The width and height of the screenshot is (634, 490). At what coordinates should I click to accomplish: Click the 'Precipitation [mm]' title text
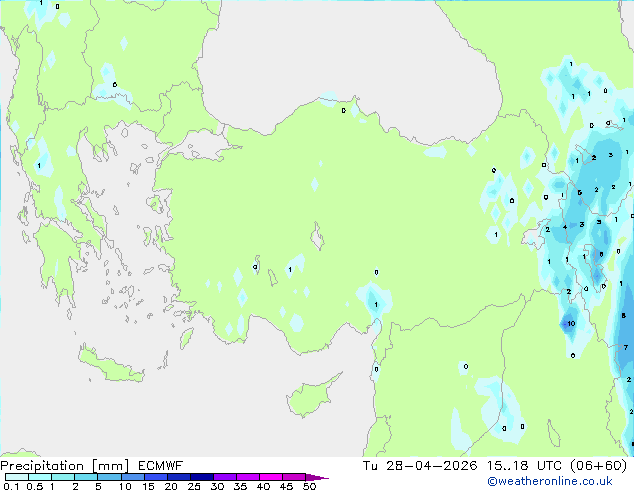point(65,466)
